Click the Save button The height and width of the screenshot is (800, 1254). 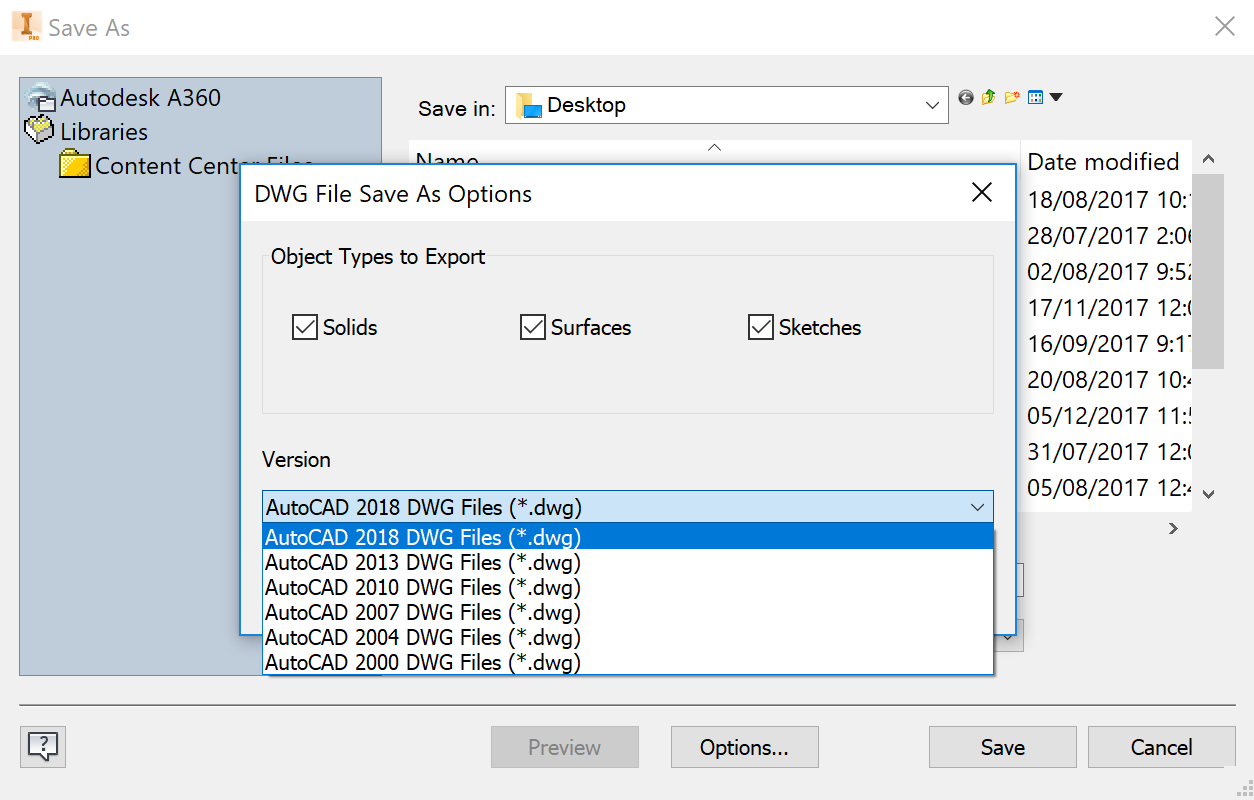[x=1002, y=747]
